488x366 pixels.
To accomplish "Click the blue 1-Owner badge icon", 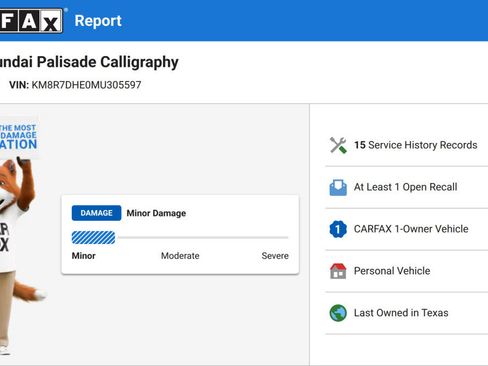I will point(338,229).
